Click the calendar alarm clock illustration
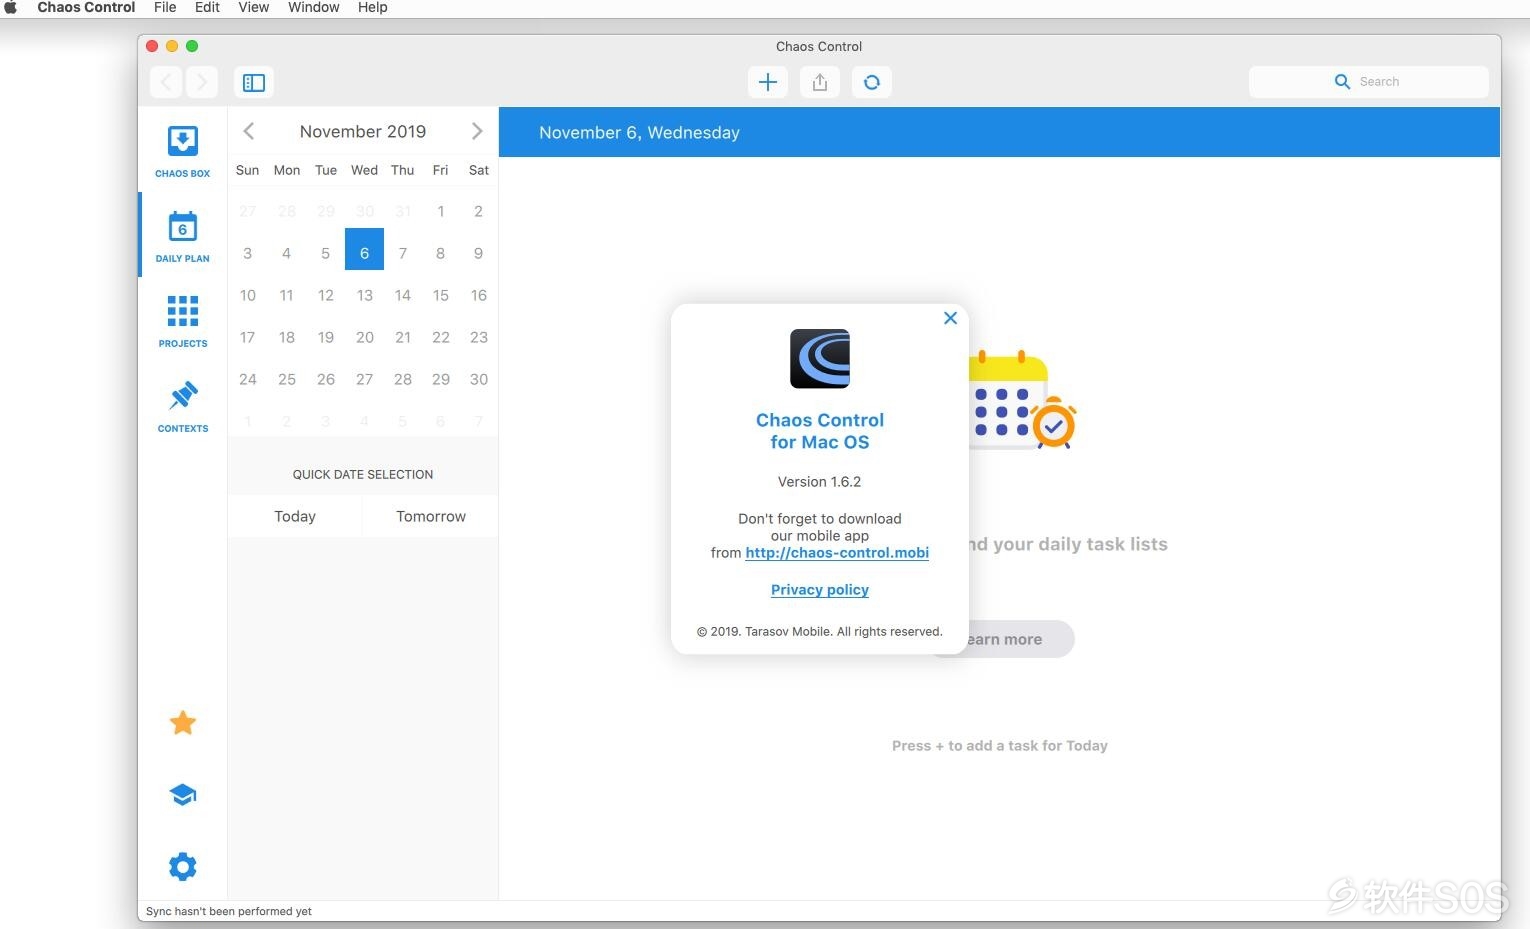 point(1022,399)
